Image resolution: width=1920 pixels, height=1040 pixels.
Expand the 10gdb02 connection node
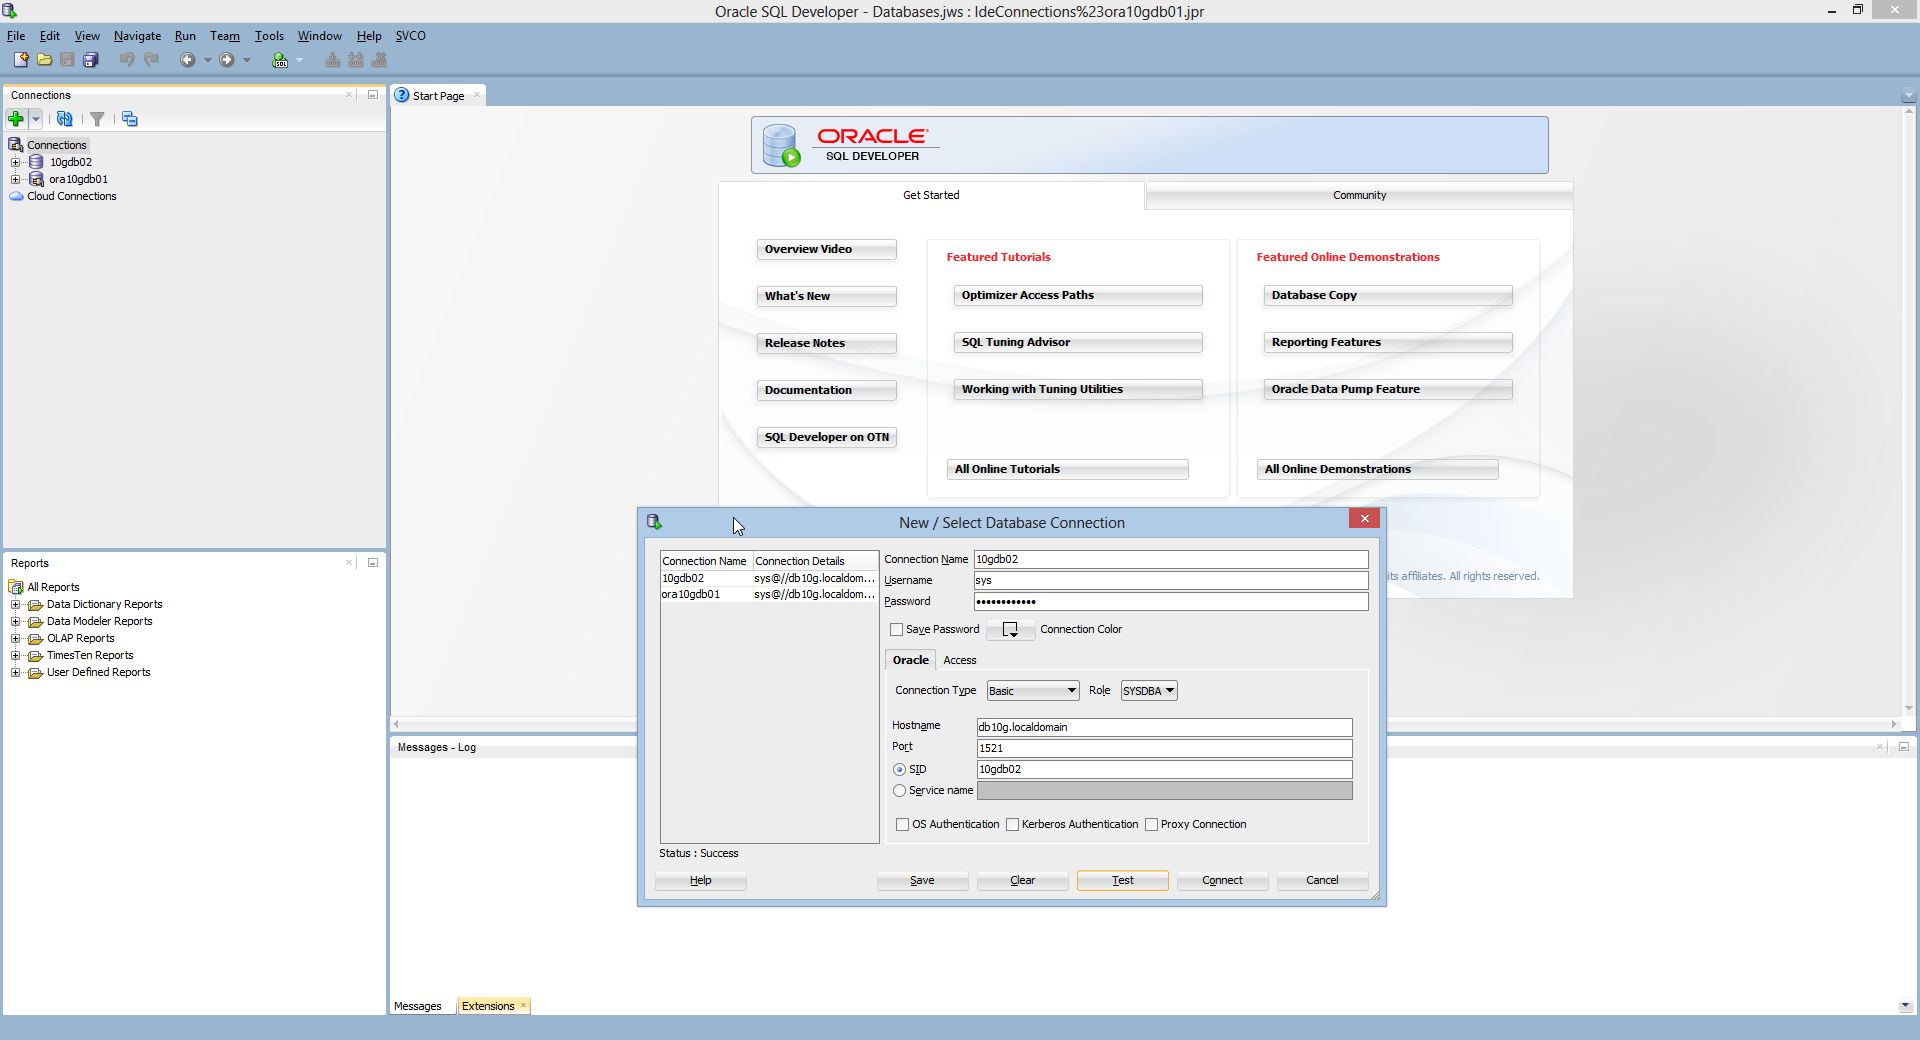16,162
